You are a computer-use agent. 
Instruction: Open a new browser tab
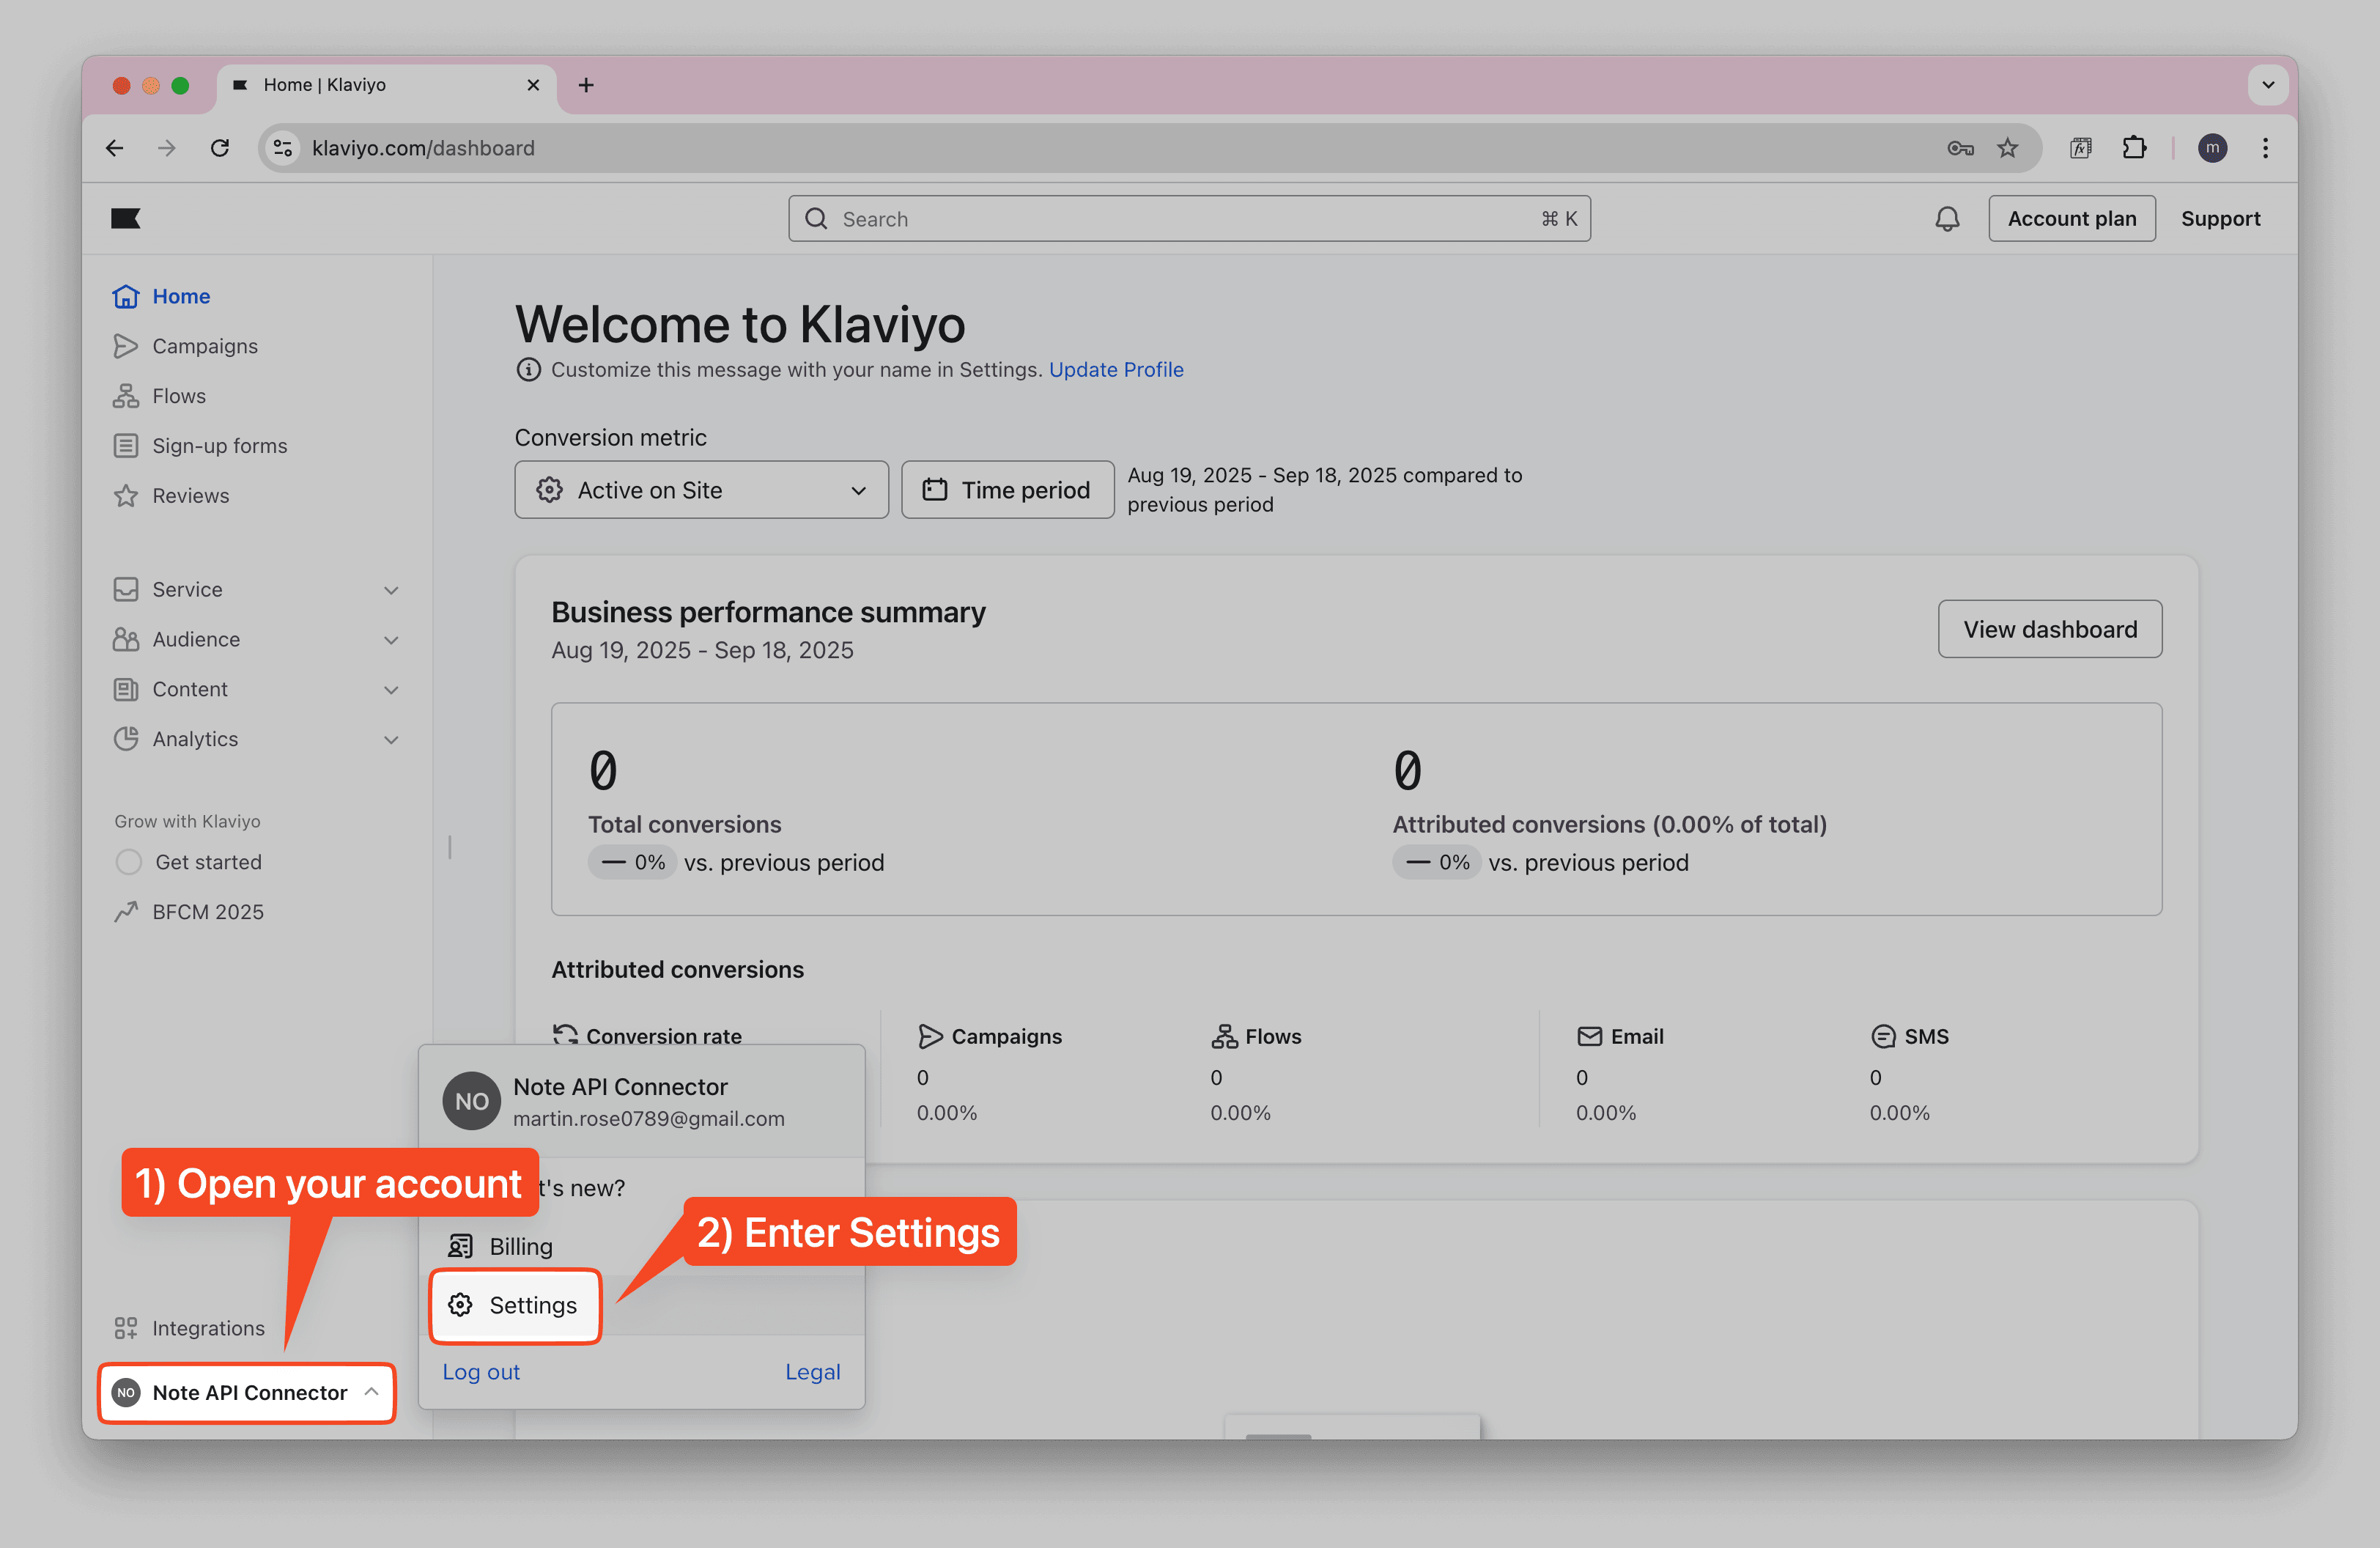[586, 85]
